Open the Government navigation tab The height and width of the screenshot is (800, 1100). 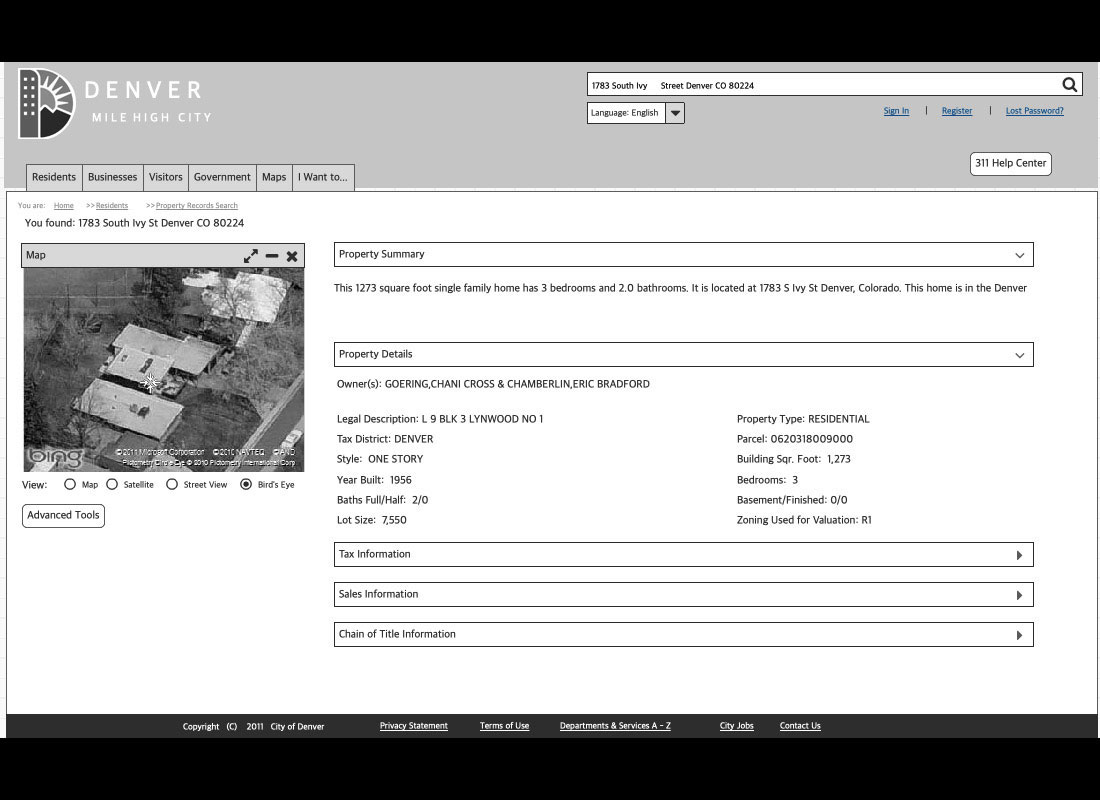coord(222,177)
